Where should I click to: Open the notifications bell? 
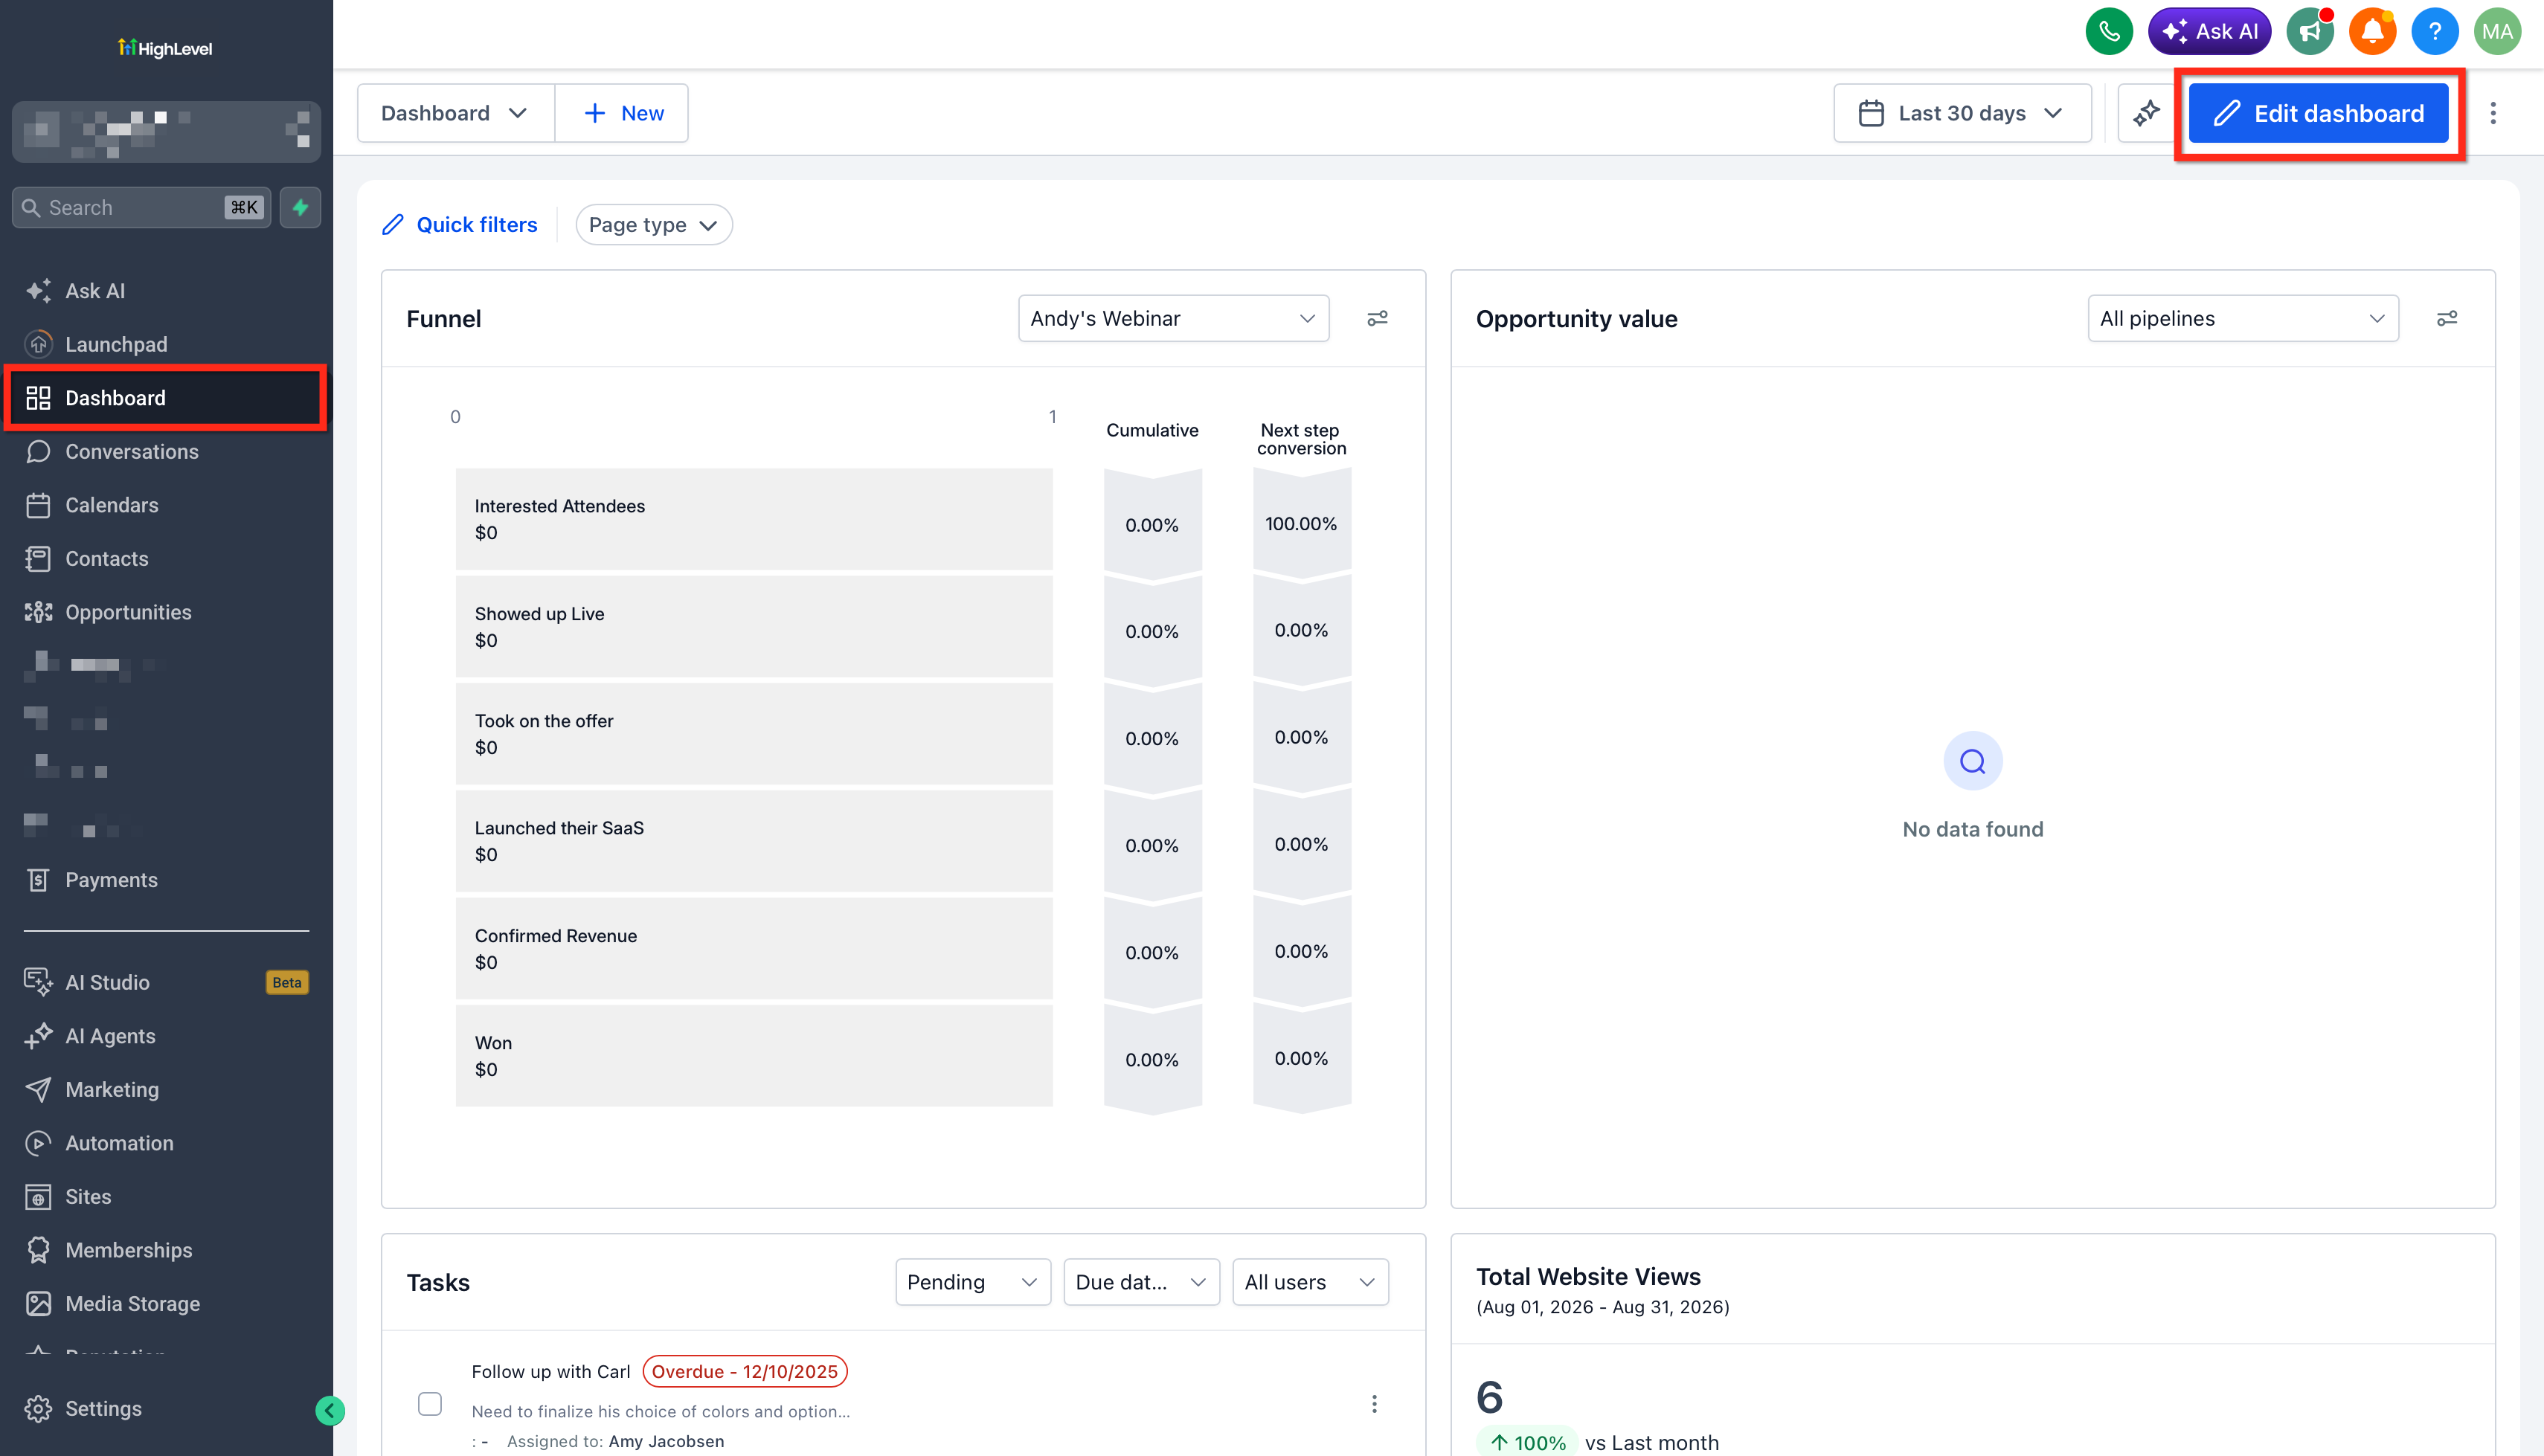pos(2372,32)
